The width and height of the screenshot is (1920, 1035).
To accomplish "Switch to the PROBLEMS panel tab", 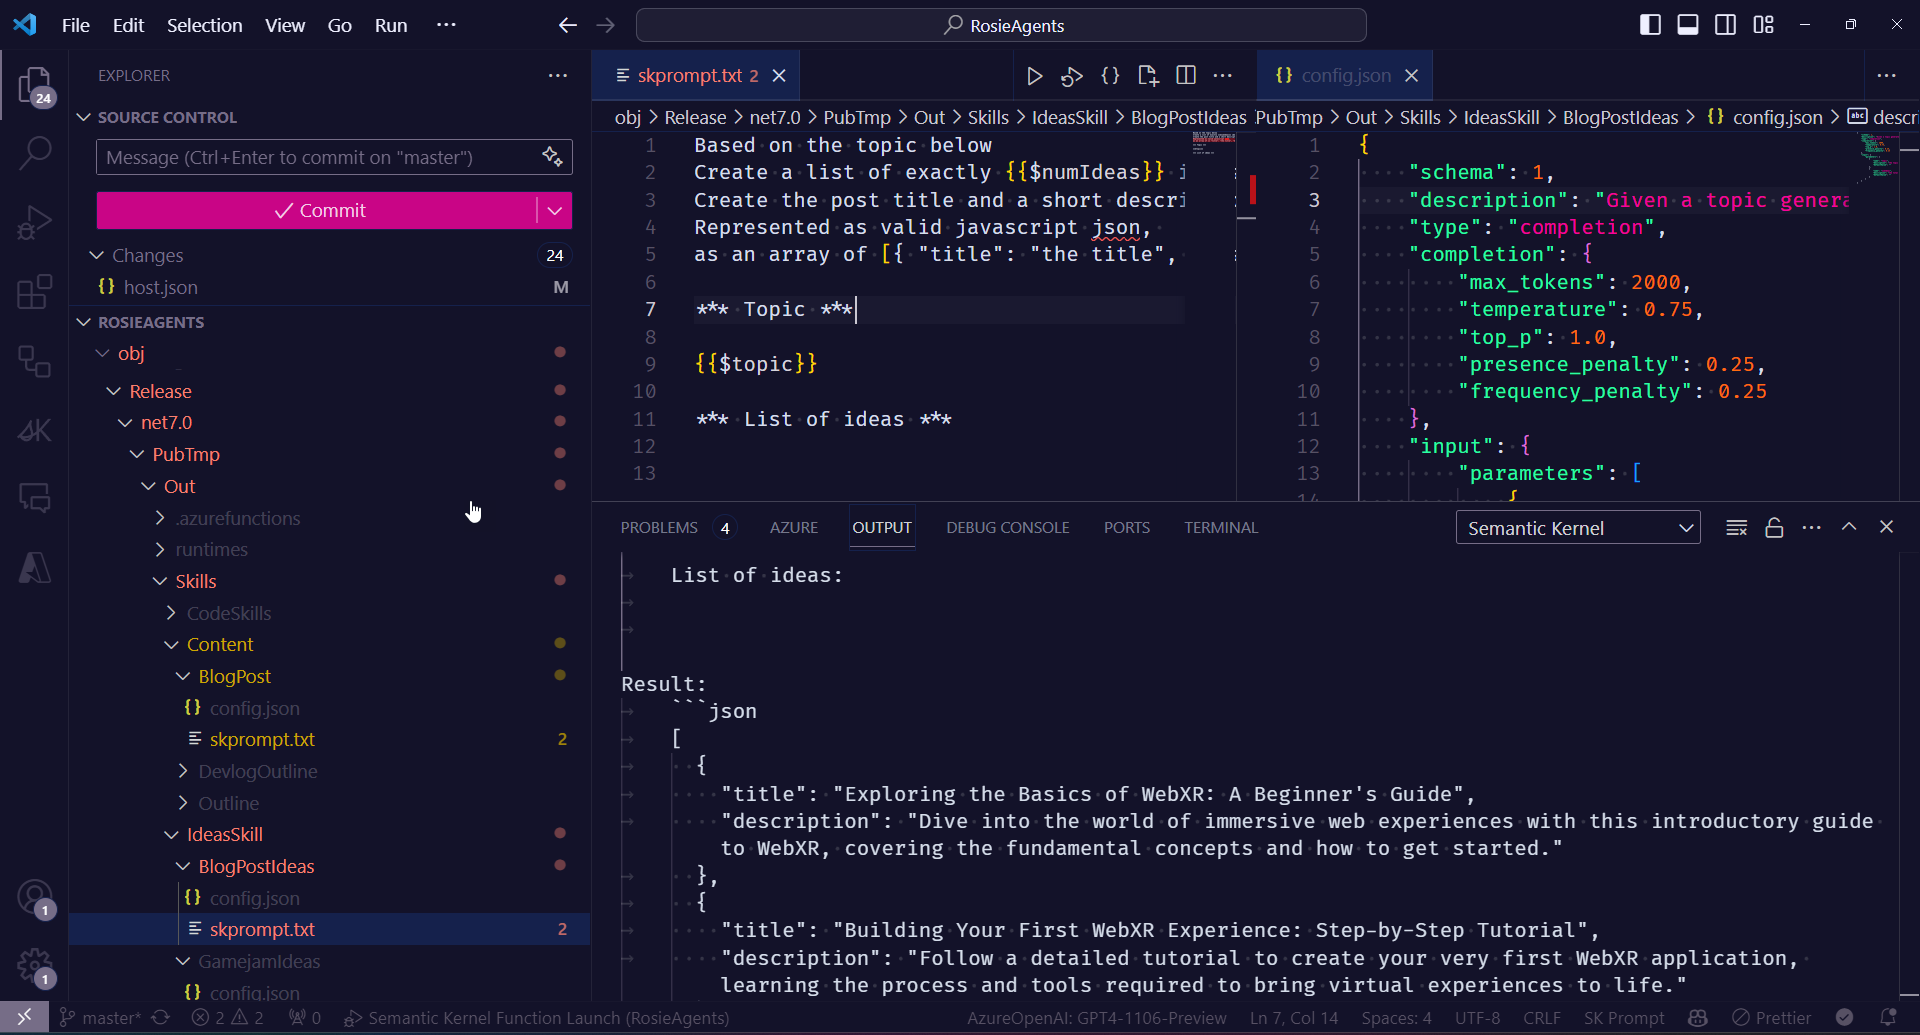I will pyautogui.click(x=659, y=527).
